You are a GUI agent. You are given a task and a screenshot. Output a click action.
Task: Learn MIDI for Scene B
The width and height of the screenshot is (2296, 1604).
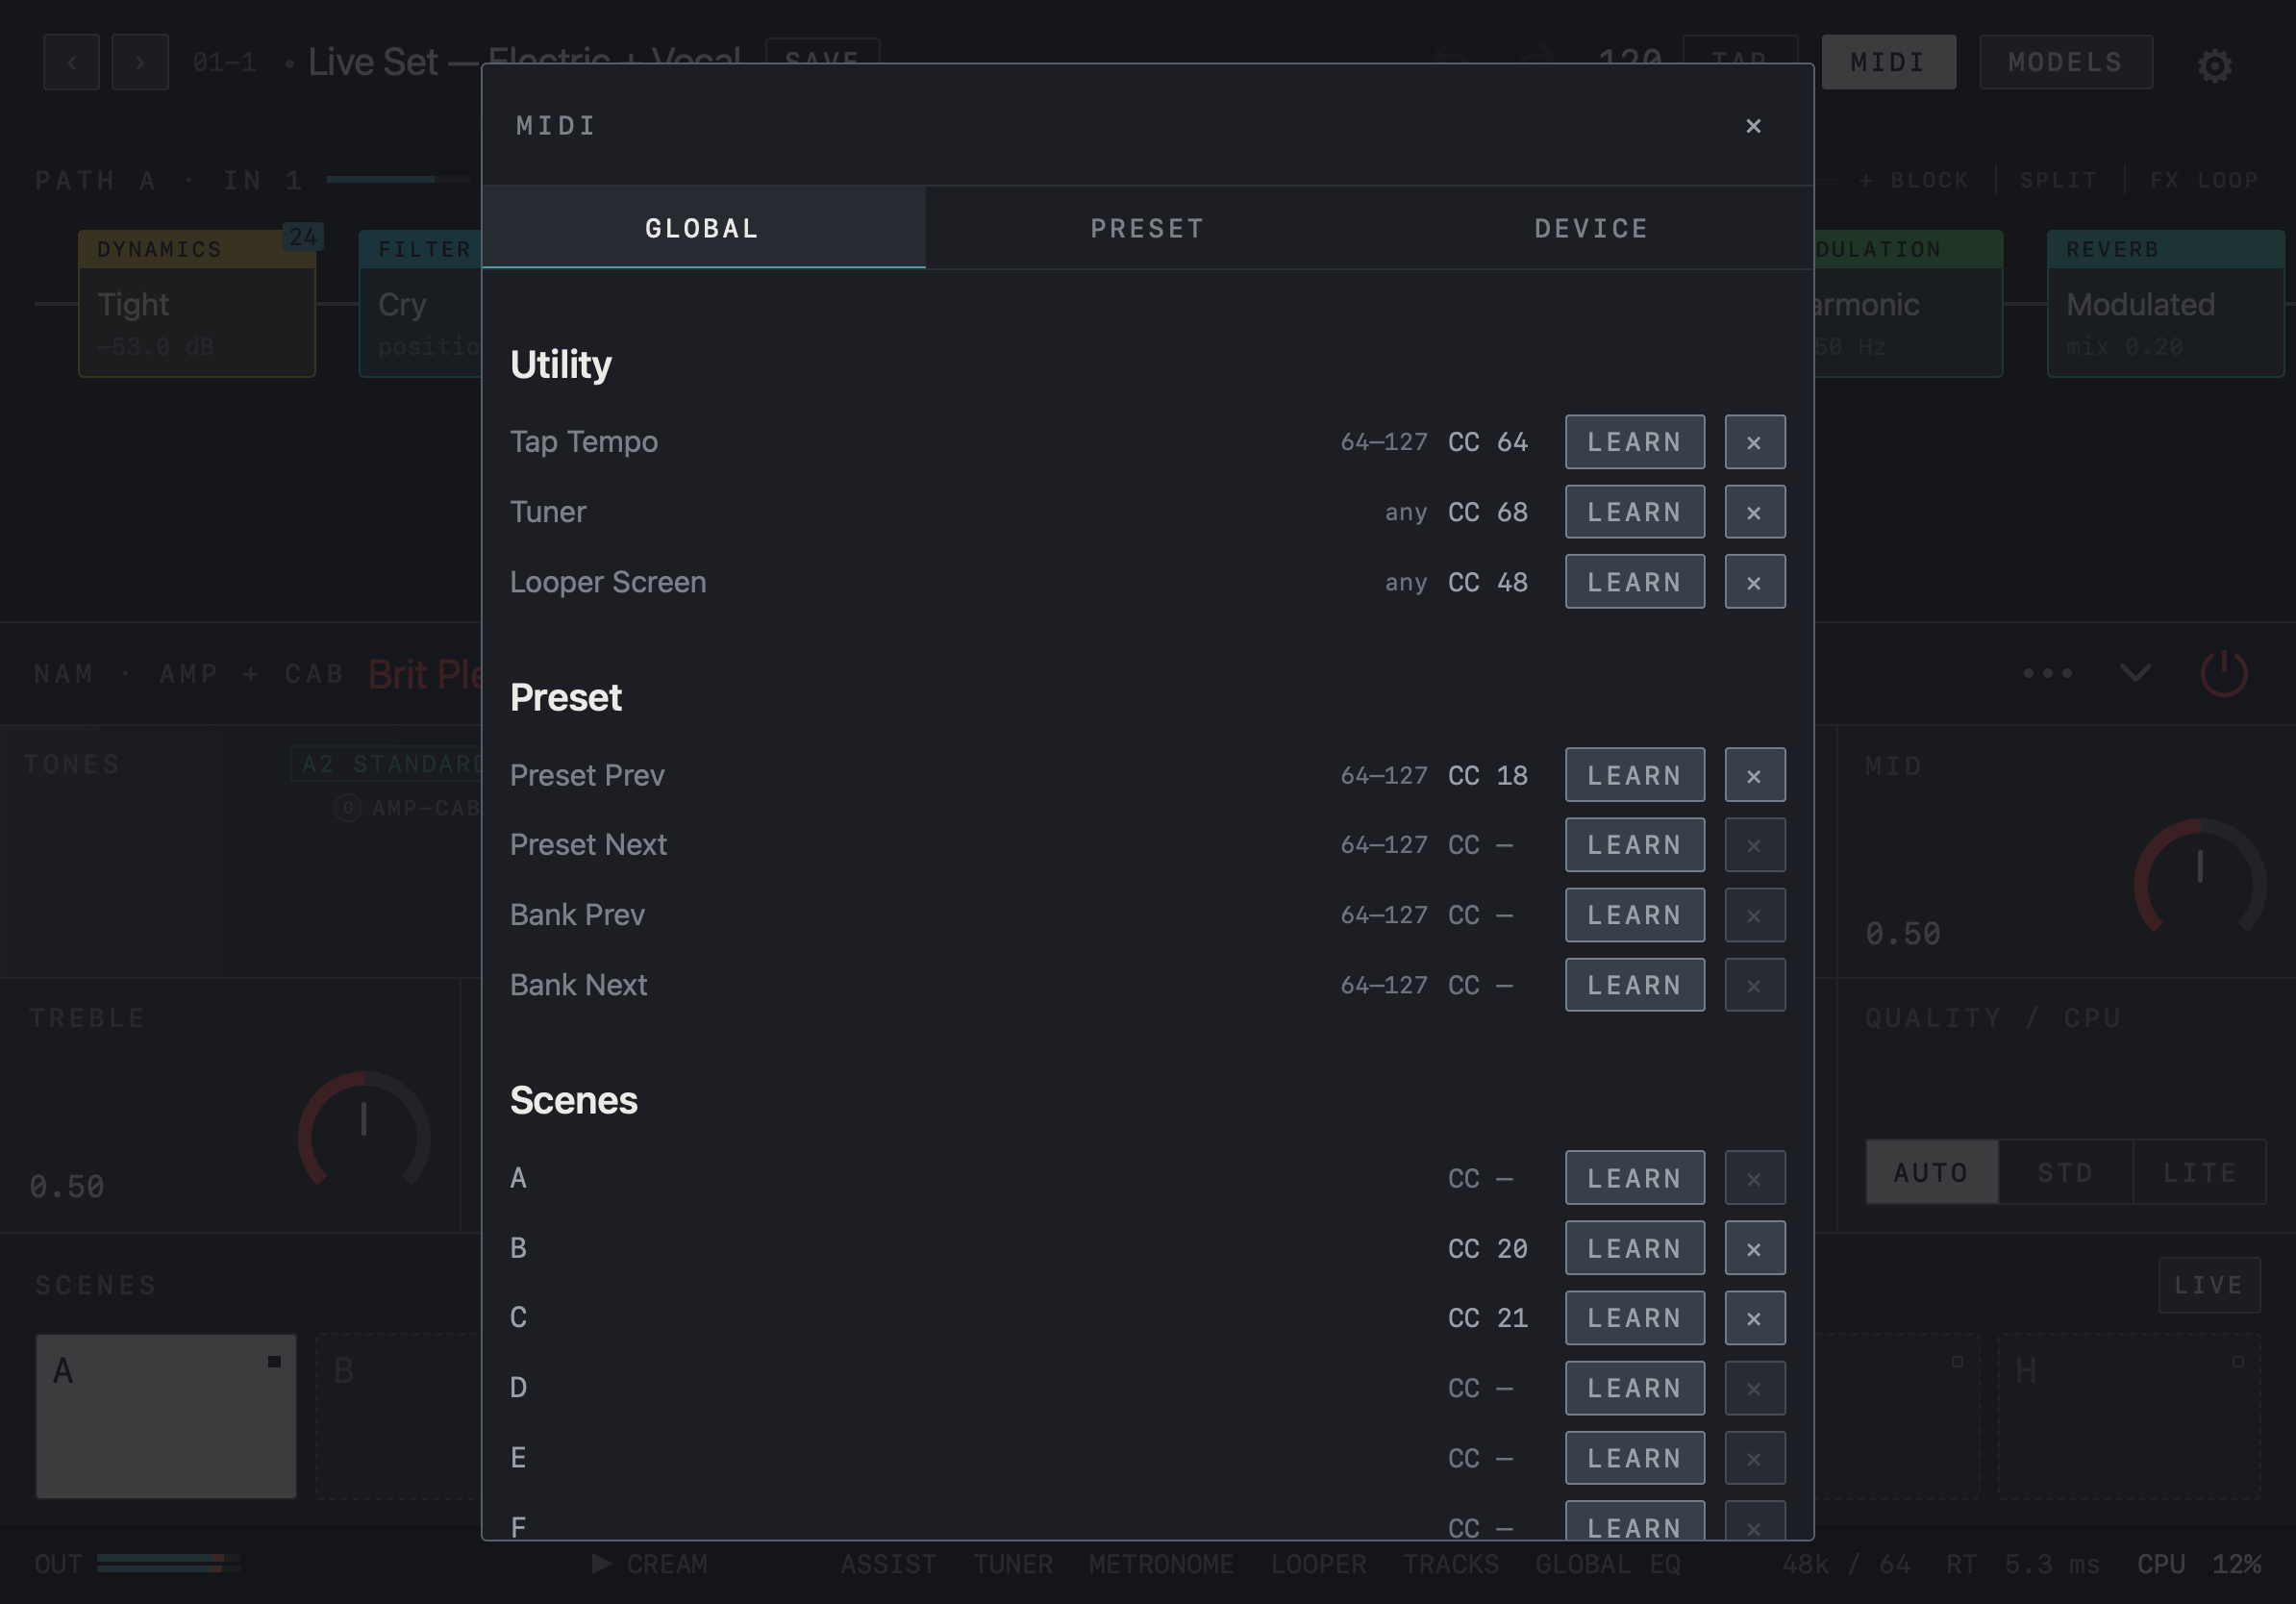[1635, 1248]
